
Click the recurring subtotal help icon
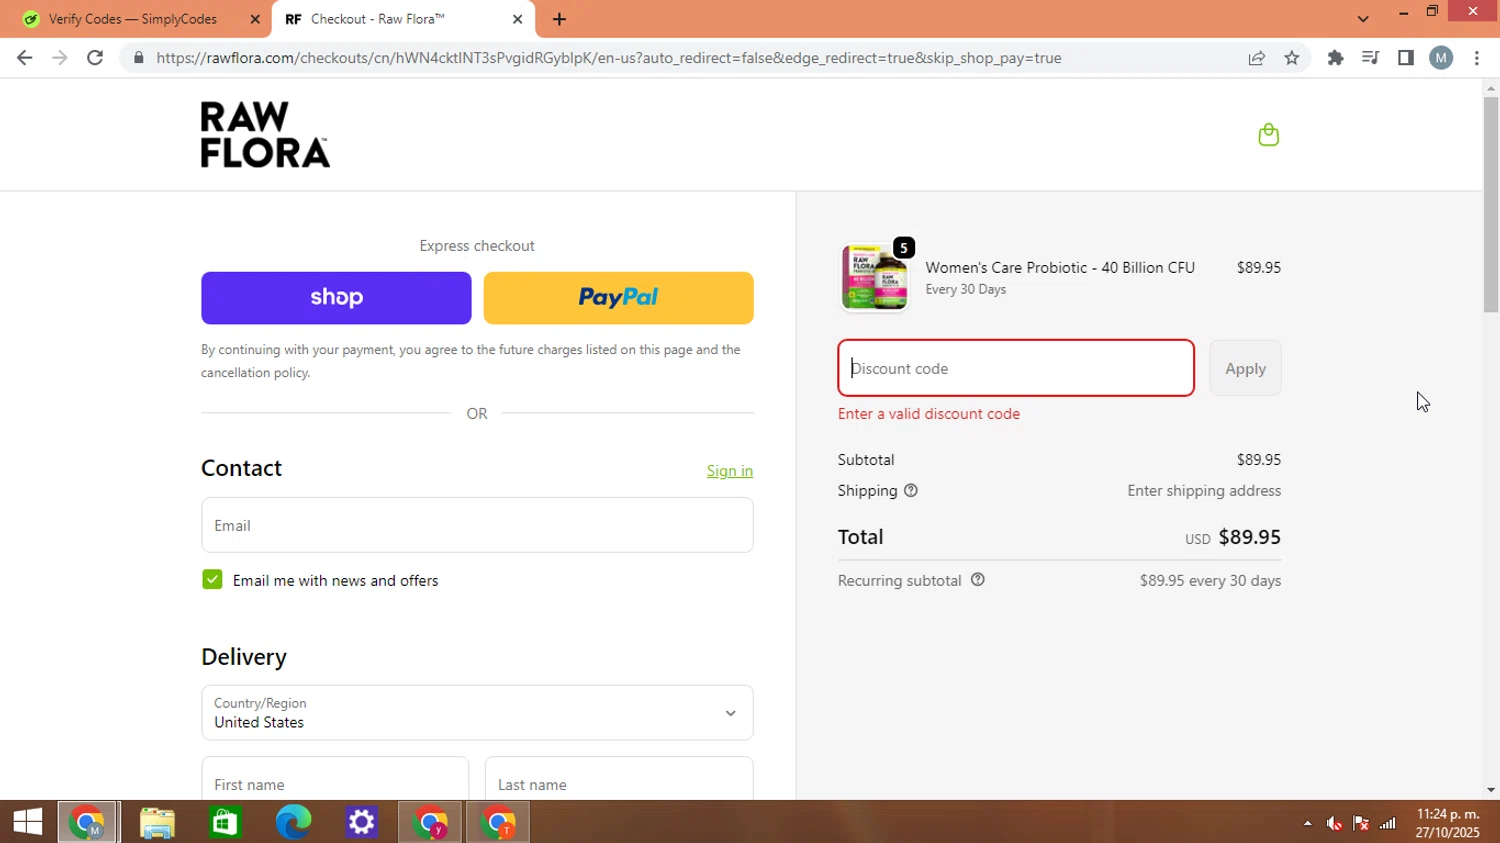tap(978, 579)
